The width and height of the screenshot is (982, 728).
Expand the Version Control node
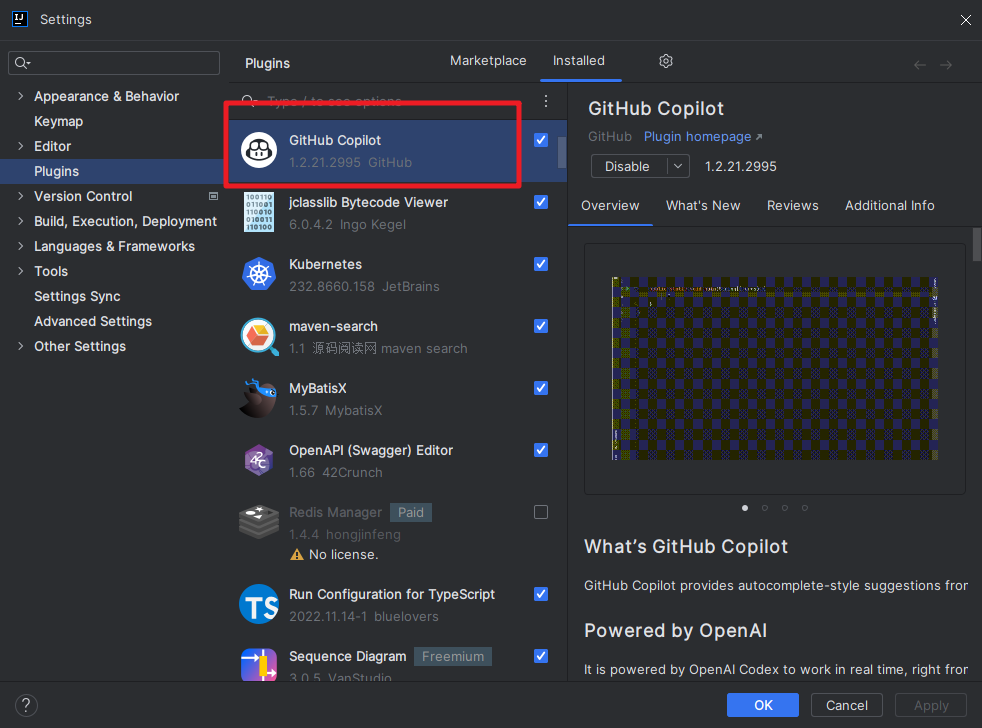[21, 196]
